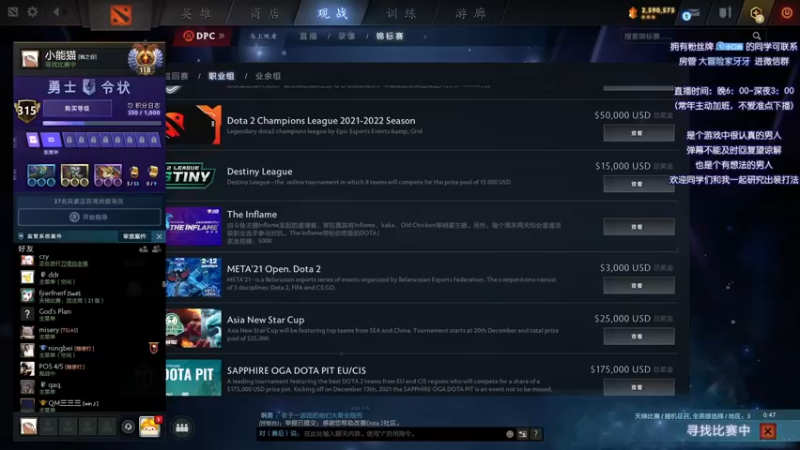Open the Dota 2 logo home

(121, 15)
